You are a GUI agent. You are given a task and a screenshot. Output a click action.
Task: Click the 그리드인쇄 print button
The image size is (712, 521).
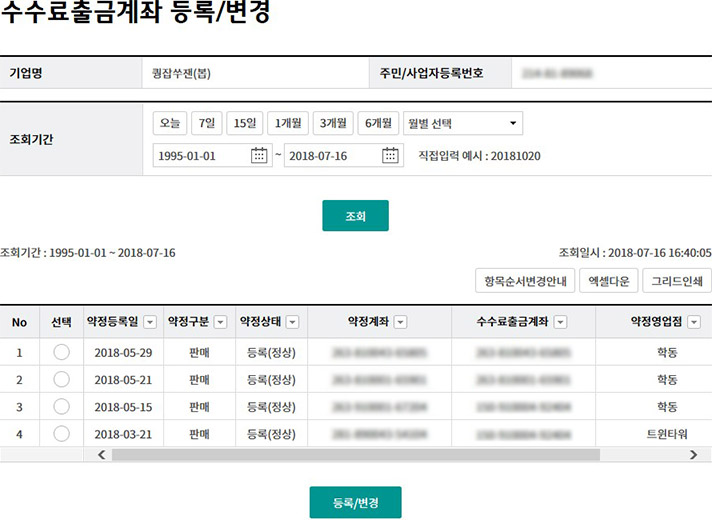676,281
